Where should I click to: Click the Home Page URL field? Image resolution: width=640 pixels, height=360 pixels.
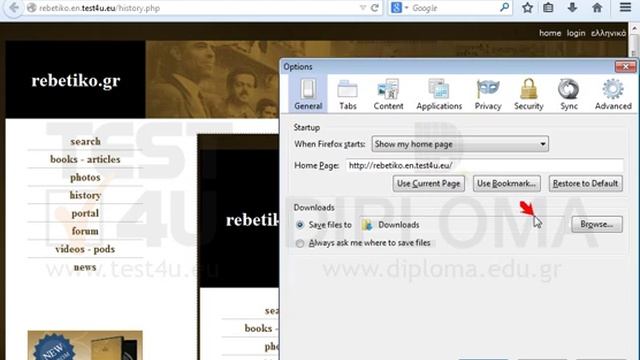click(484, 165)
